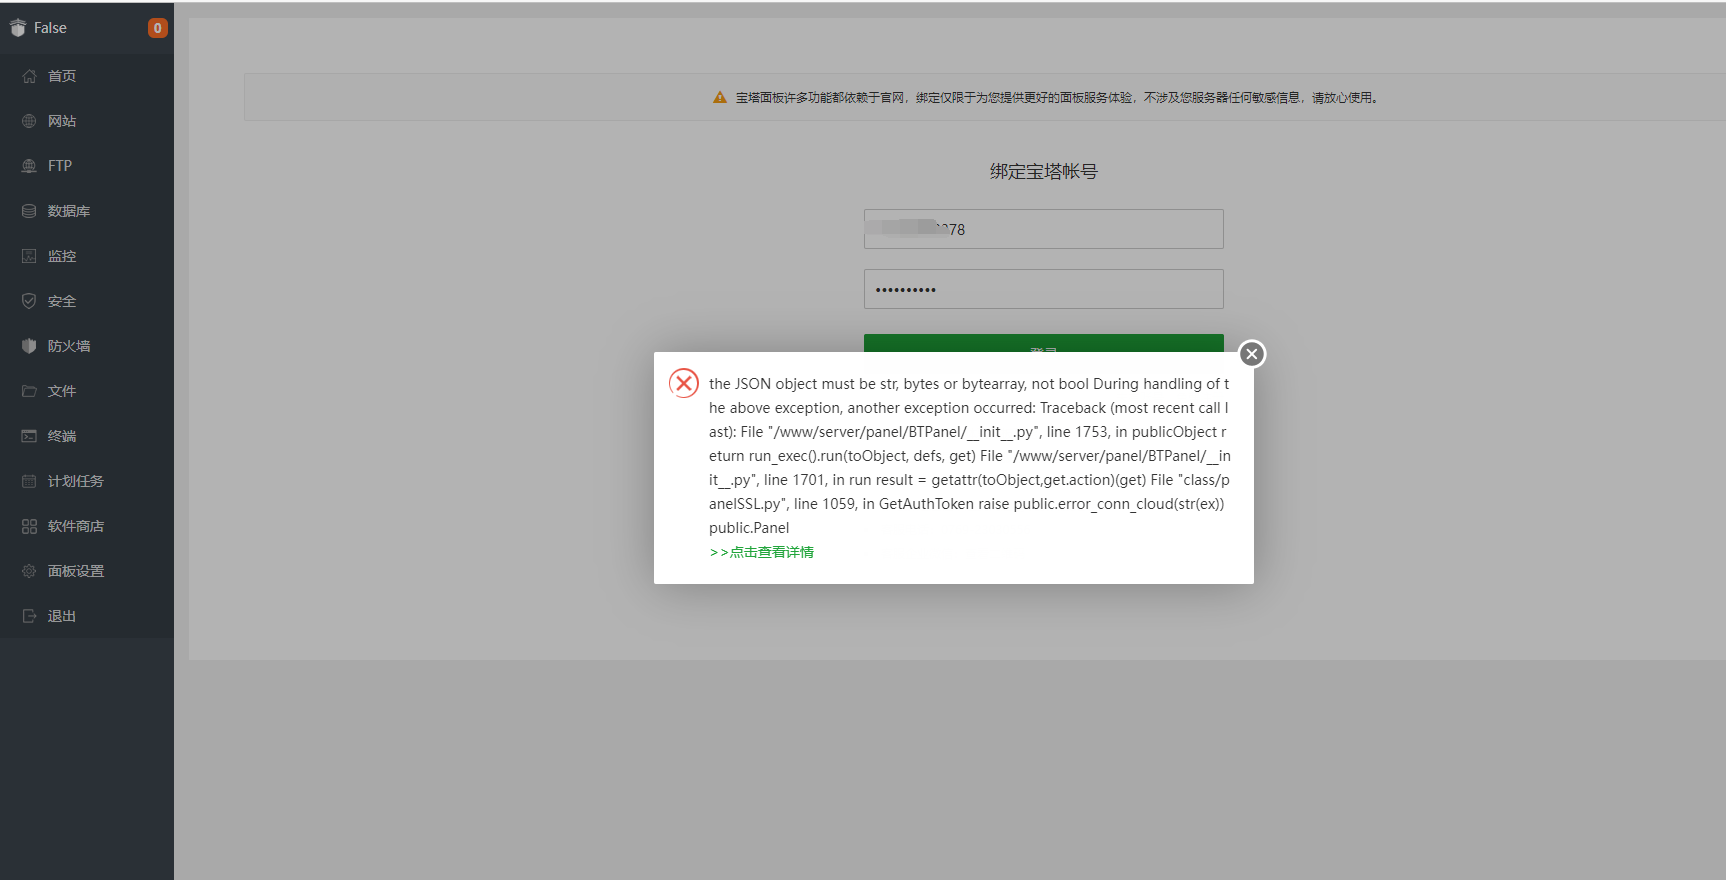Click the notice text starting with 宝塔面板许多功能
1726x880 pixels.
pyautogui.click(x=1057, y=97)
